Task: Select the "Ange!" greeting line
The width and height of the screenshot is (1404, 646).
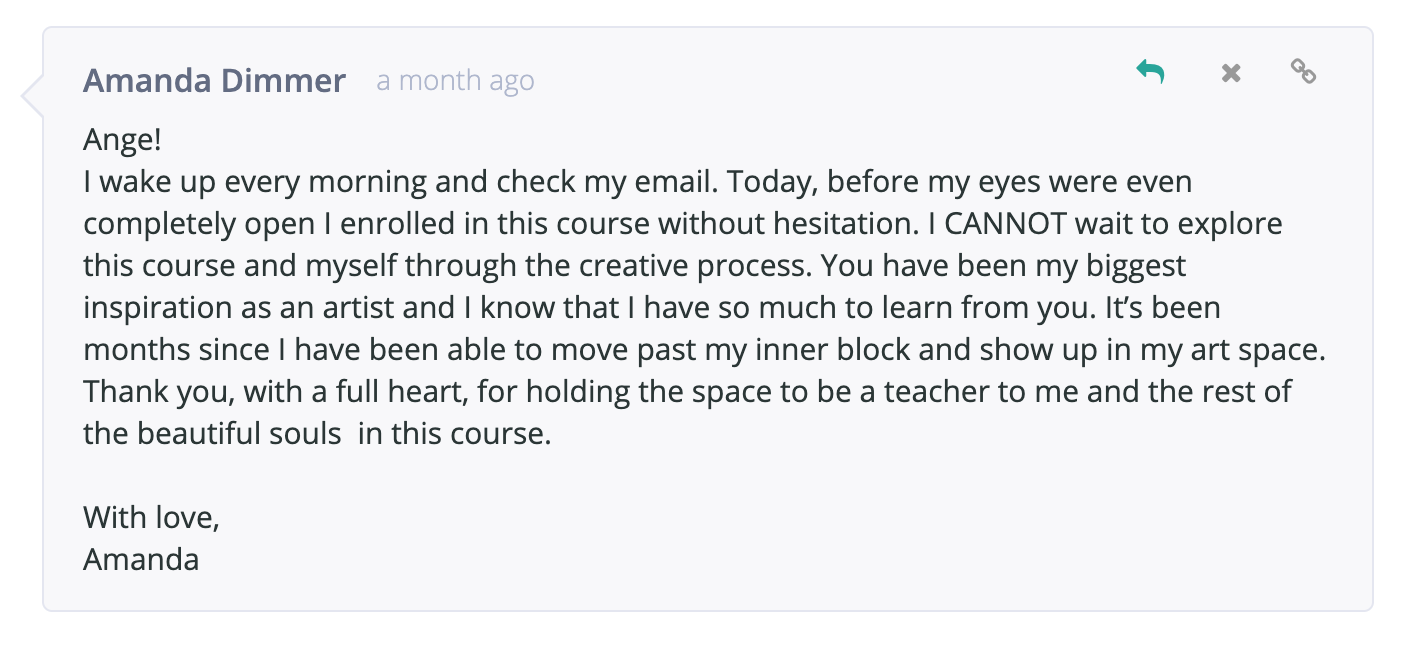Action: pos(122,140)
